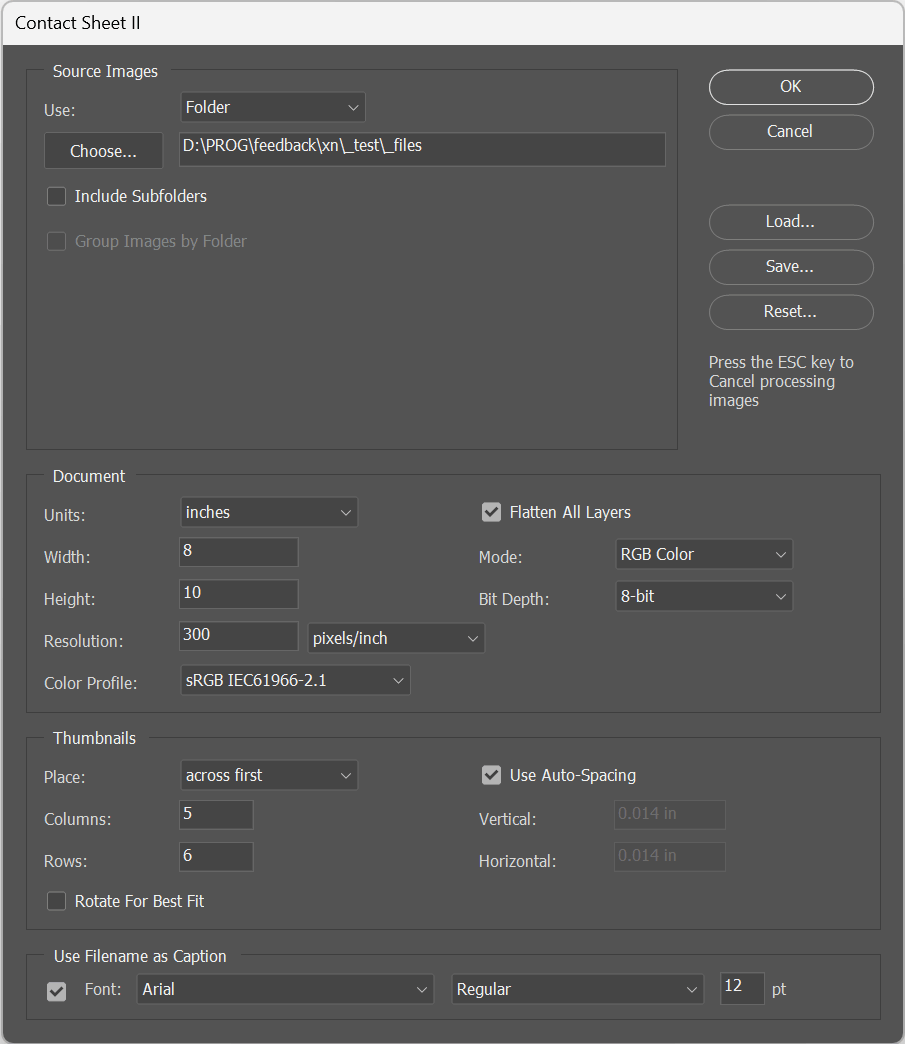
Task: Uncheck the filename caption Font checkbox
Action: pos(57,990)
